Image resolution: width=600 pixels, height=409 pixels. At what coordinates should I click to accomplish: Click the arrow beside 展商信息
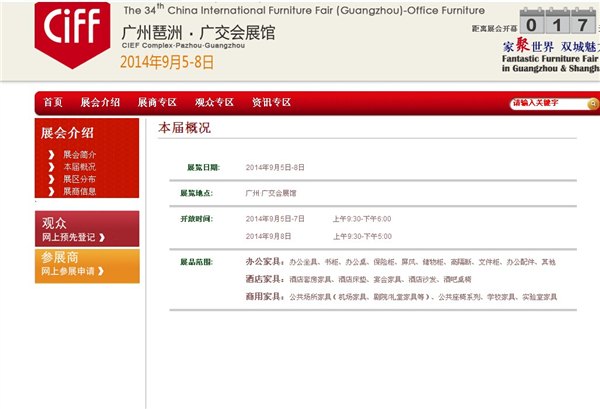[52, 191]
